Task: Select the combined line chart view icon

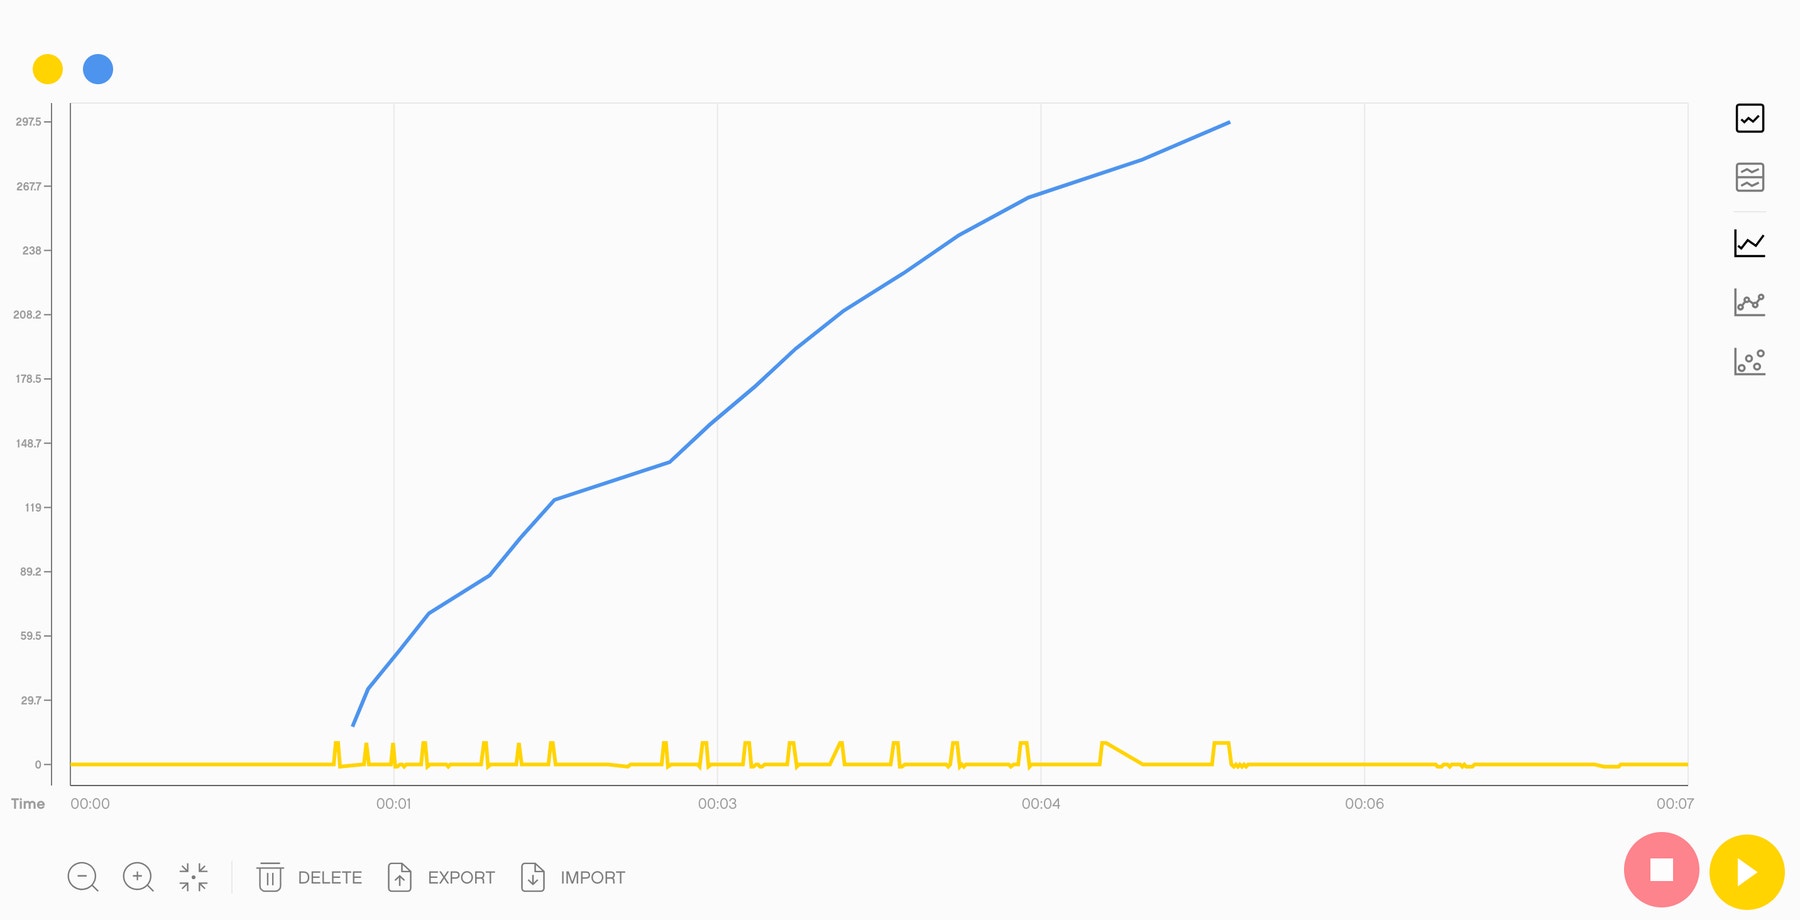Action: point(1749,118)
